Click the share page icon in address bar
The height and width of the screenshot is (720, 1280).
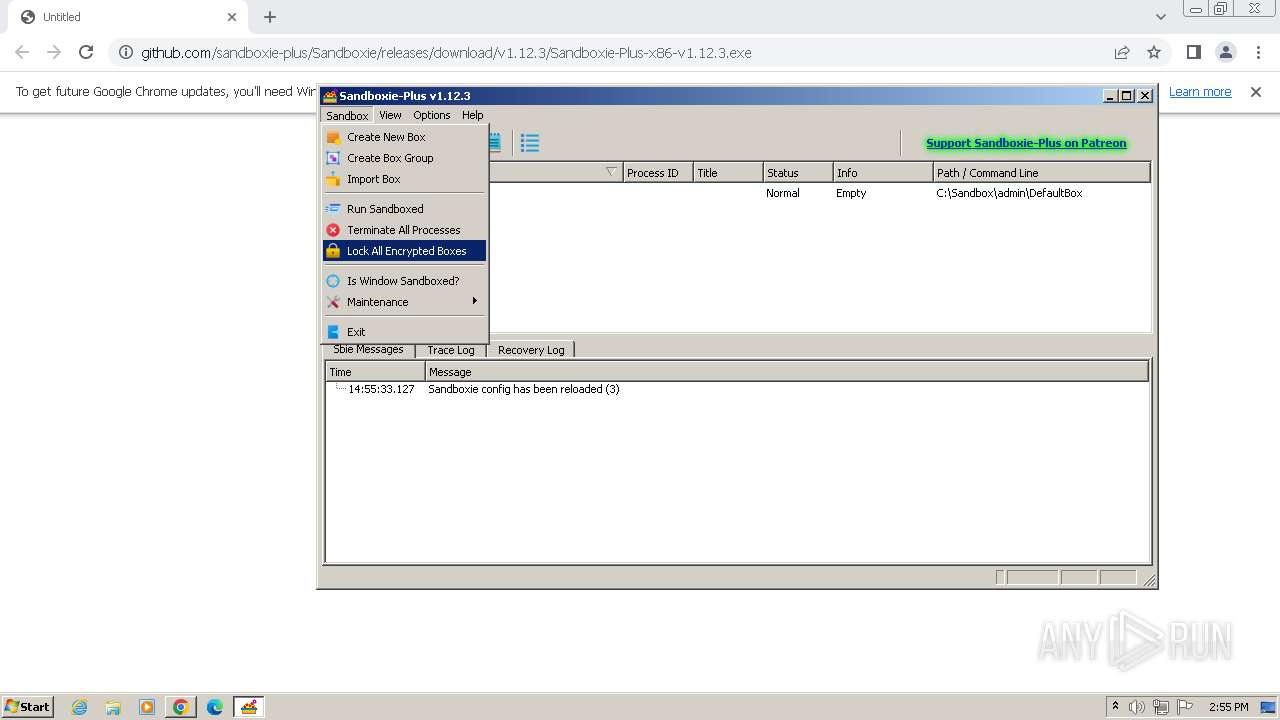coord(1122,52)
